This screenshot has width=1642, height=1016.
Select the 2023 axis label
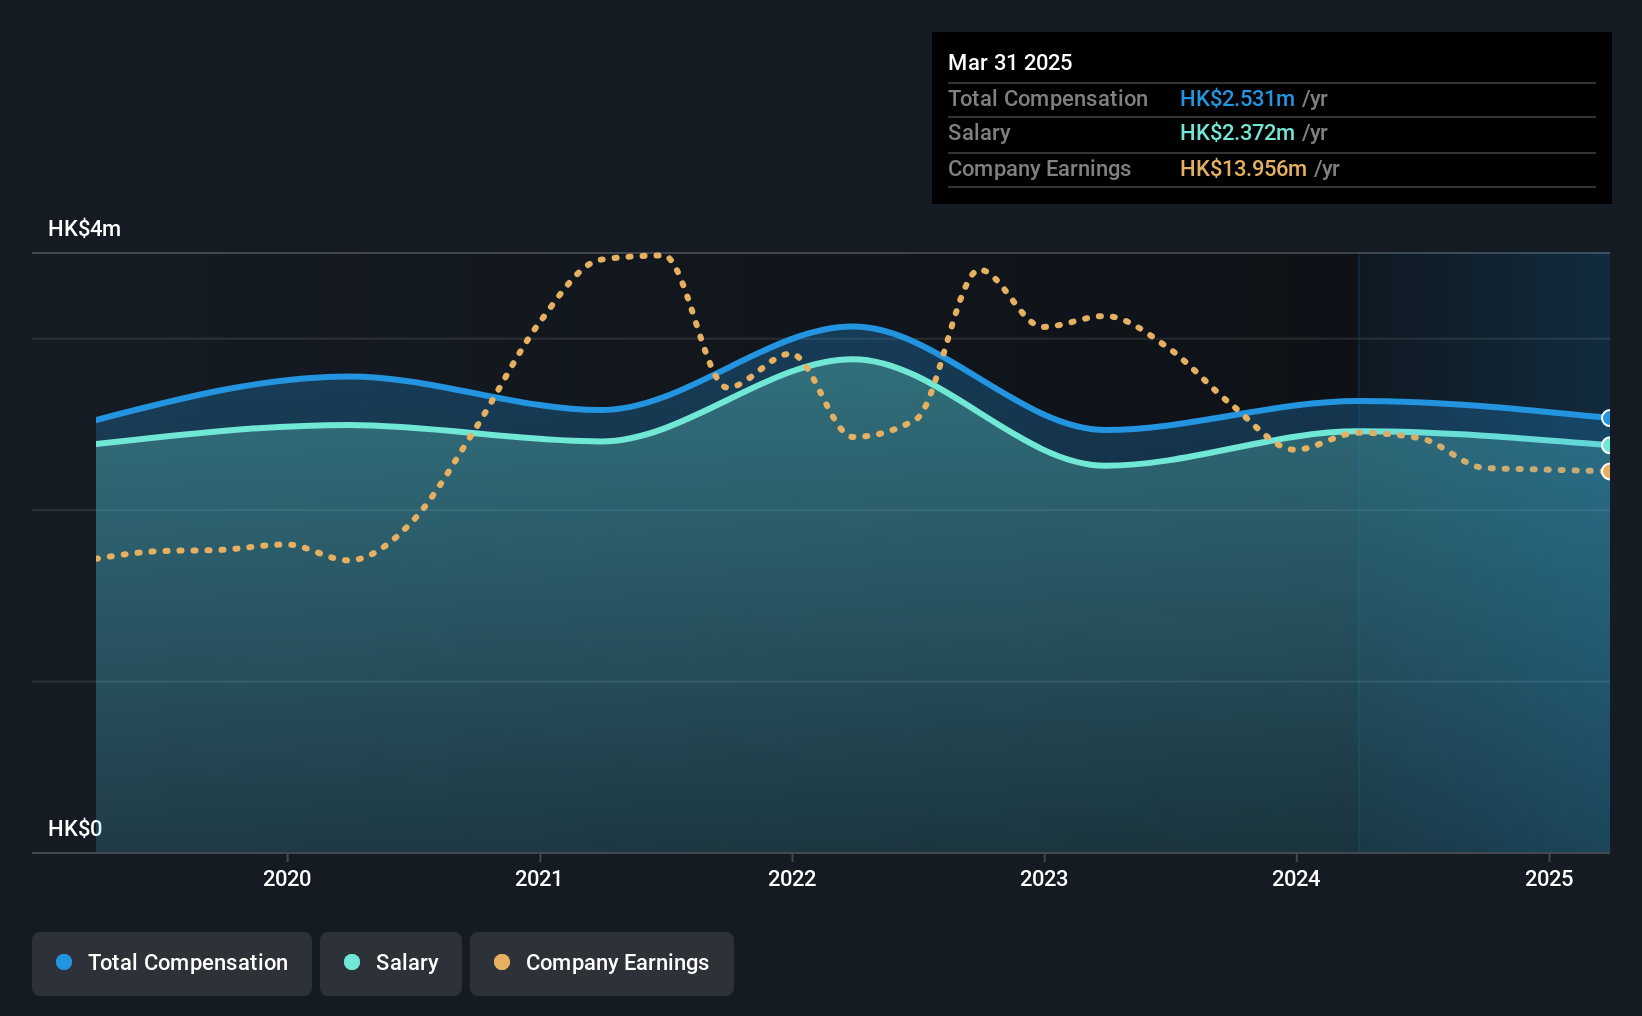pyautogui.click(x=1044, y=878)
